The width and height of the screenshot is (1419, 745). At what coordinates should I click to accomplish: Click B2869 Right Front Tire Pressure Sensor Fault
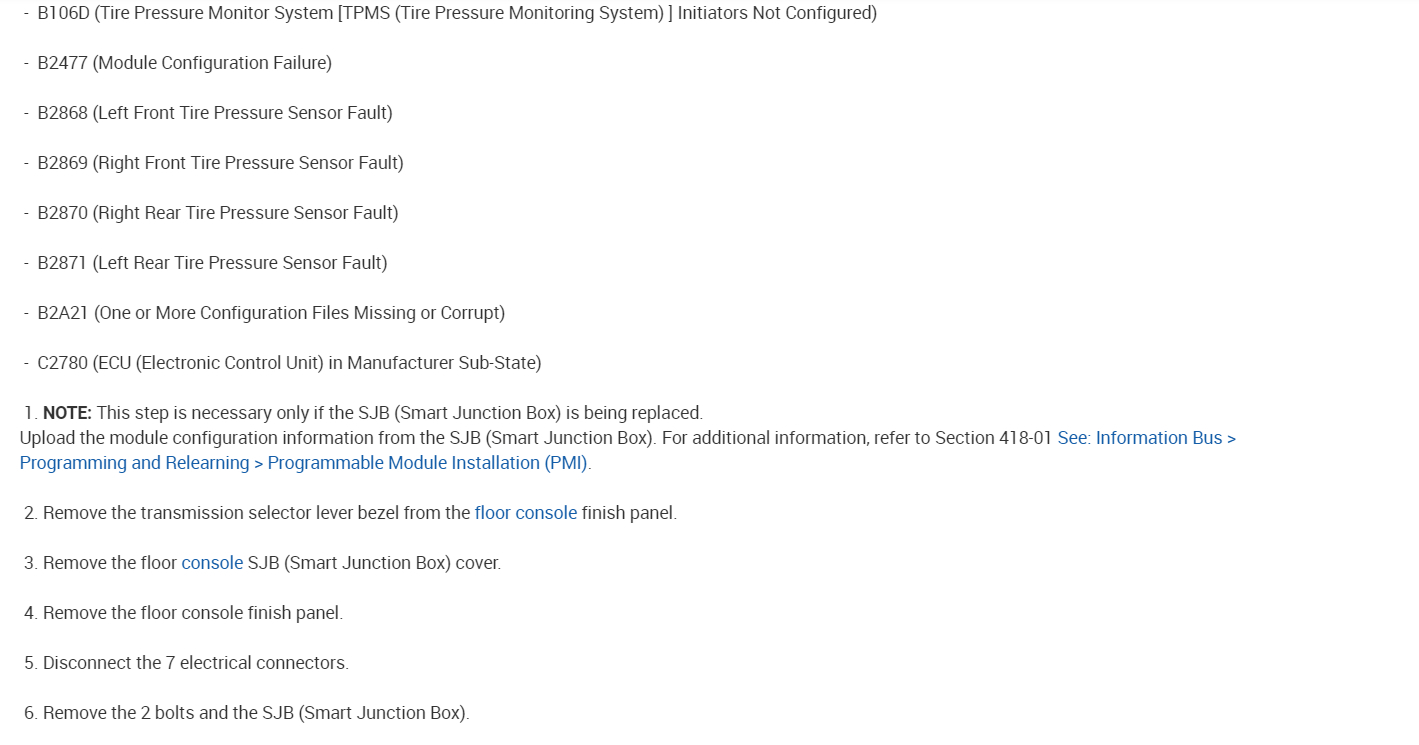(x=220, y=163)
